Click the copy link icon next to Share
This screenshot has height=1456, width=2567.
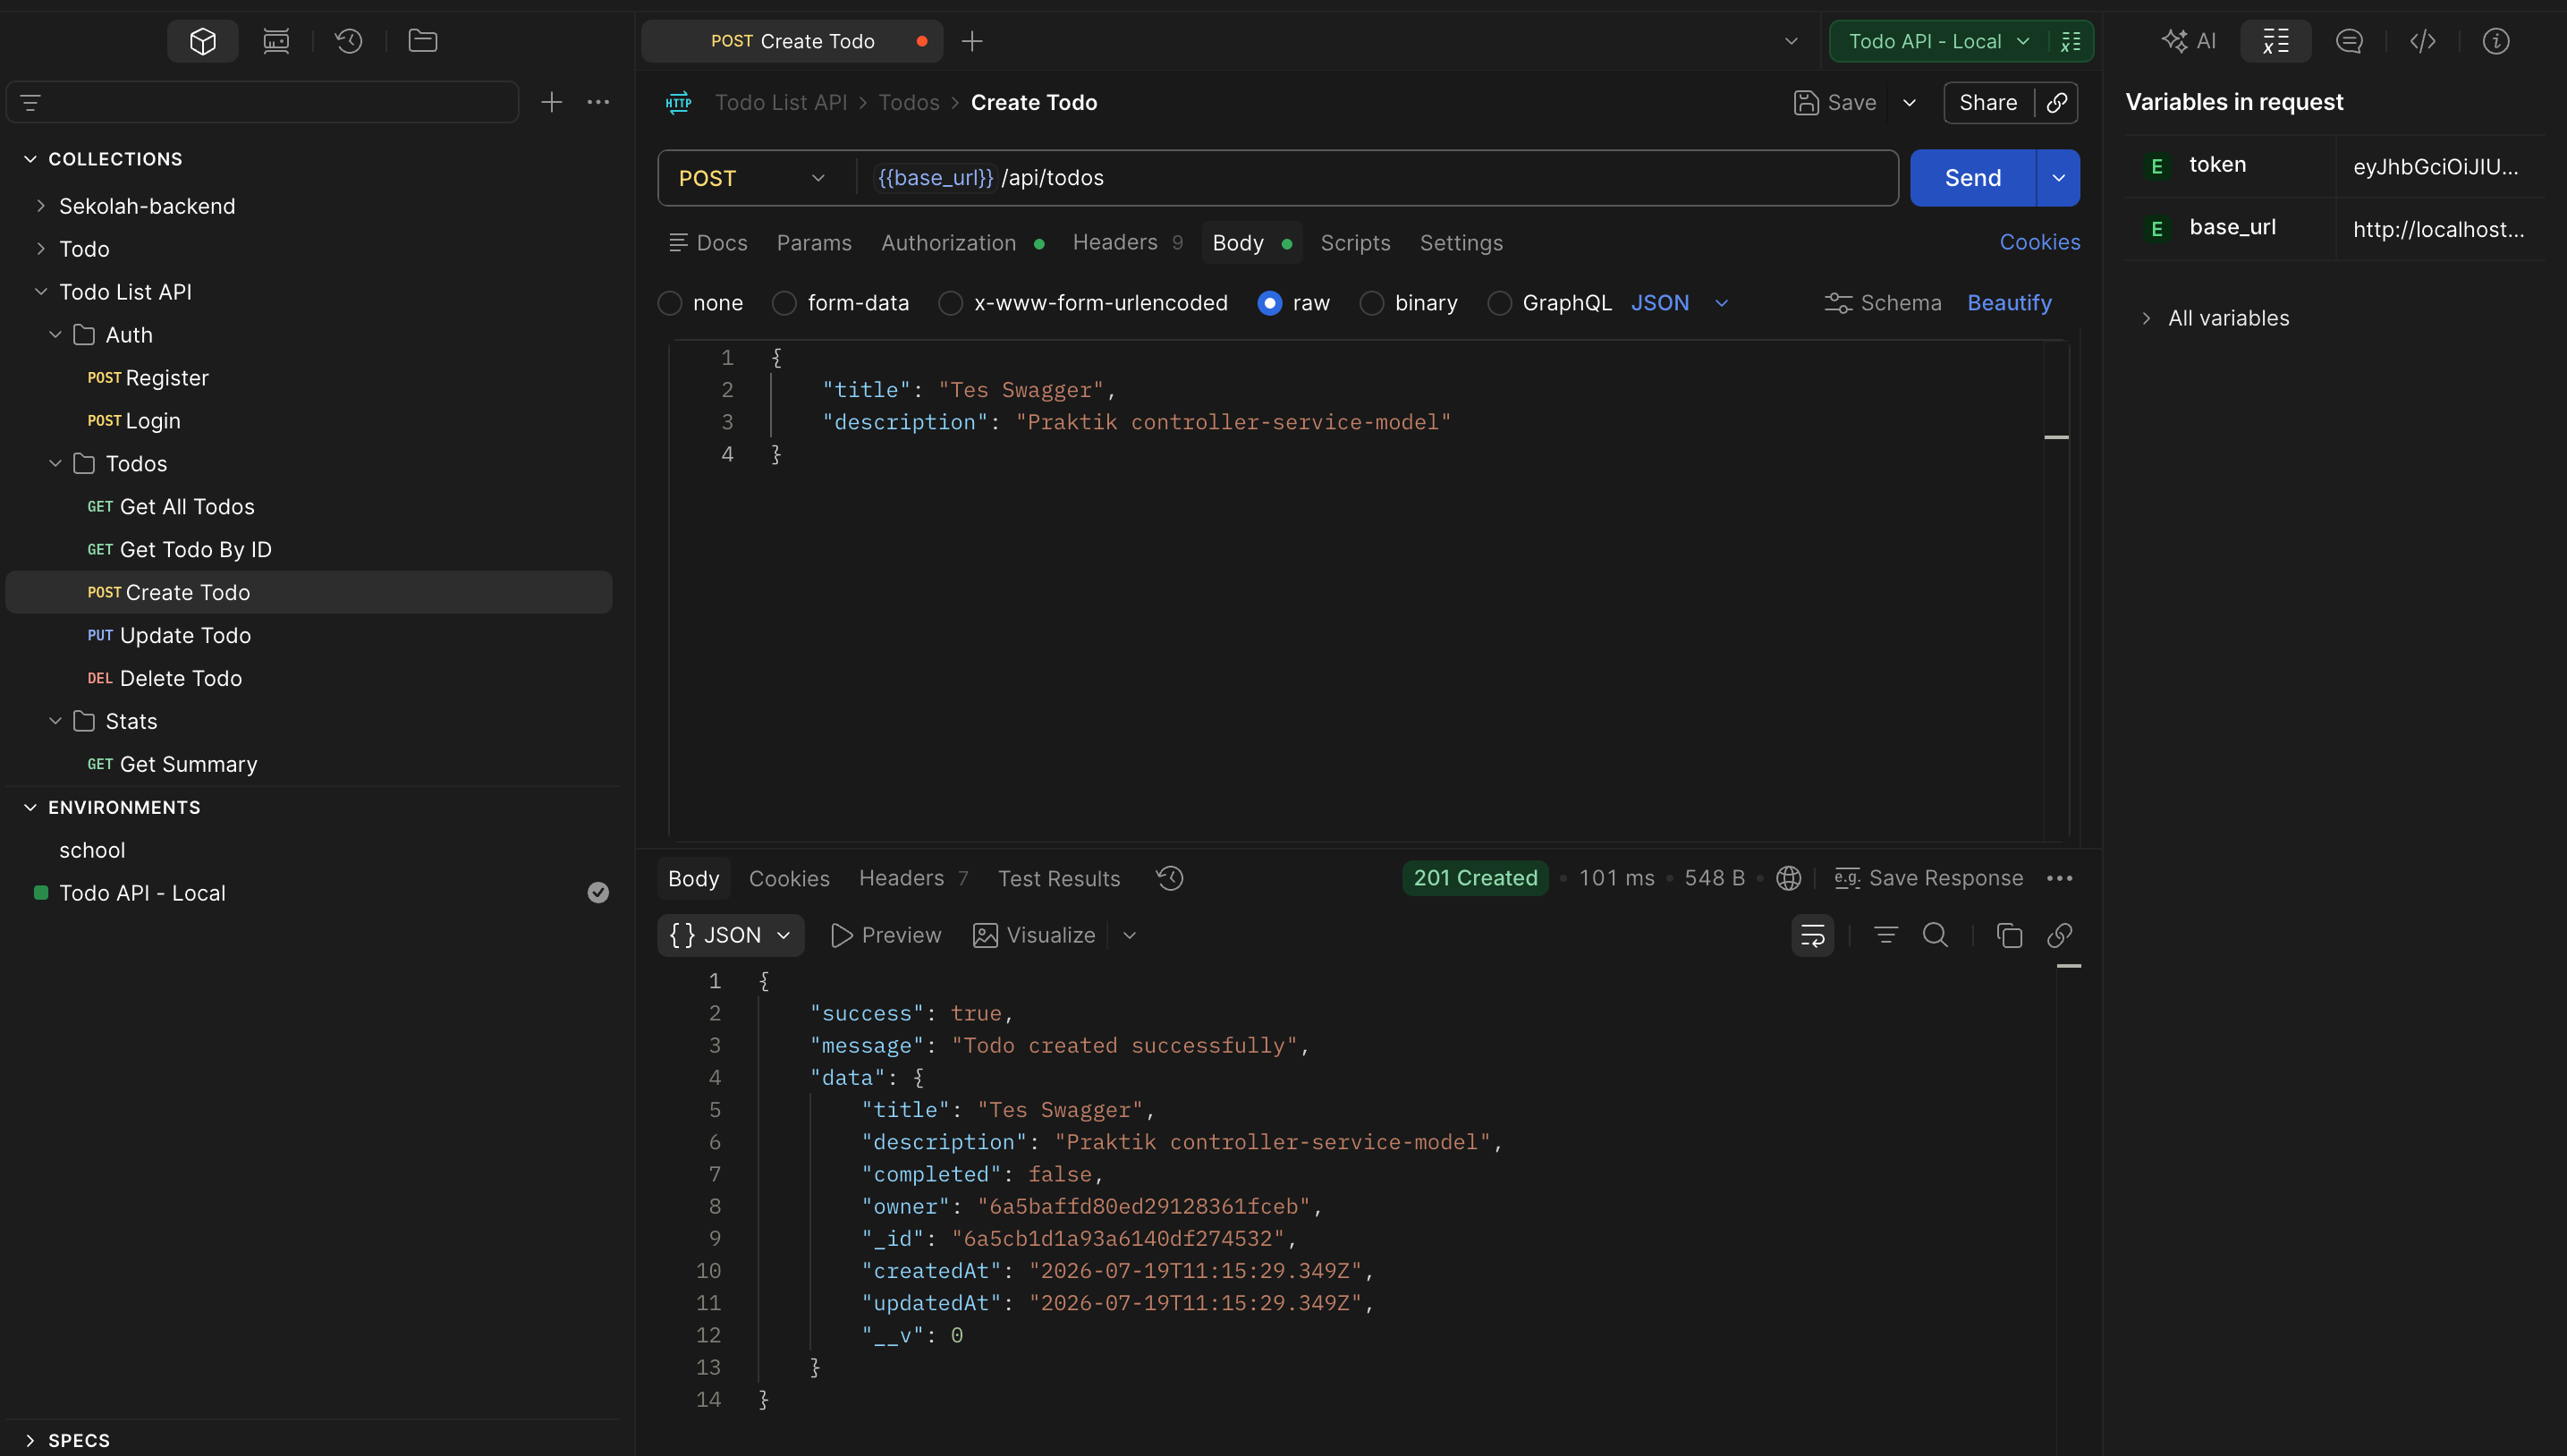[x=2057, y=102]
